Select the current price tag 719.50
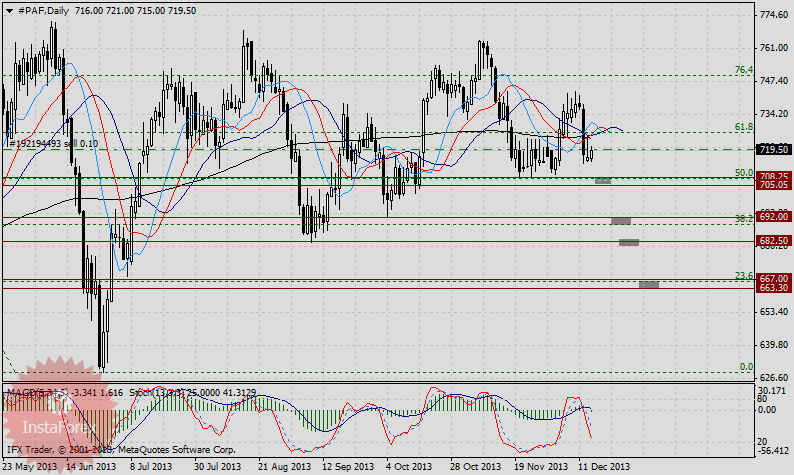Image resolution: width=794 pixels, height=475 pixels. coord(775,149)
